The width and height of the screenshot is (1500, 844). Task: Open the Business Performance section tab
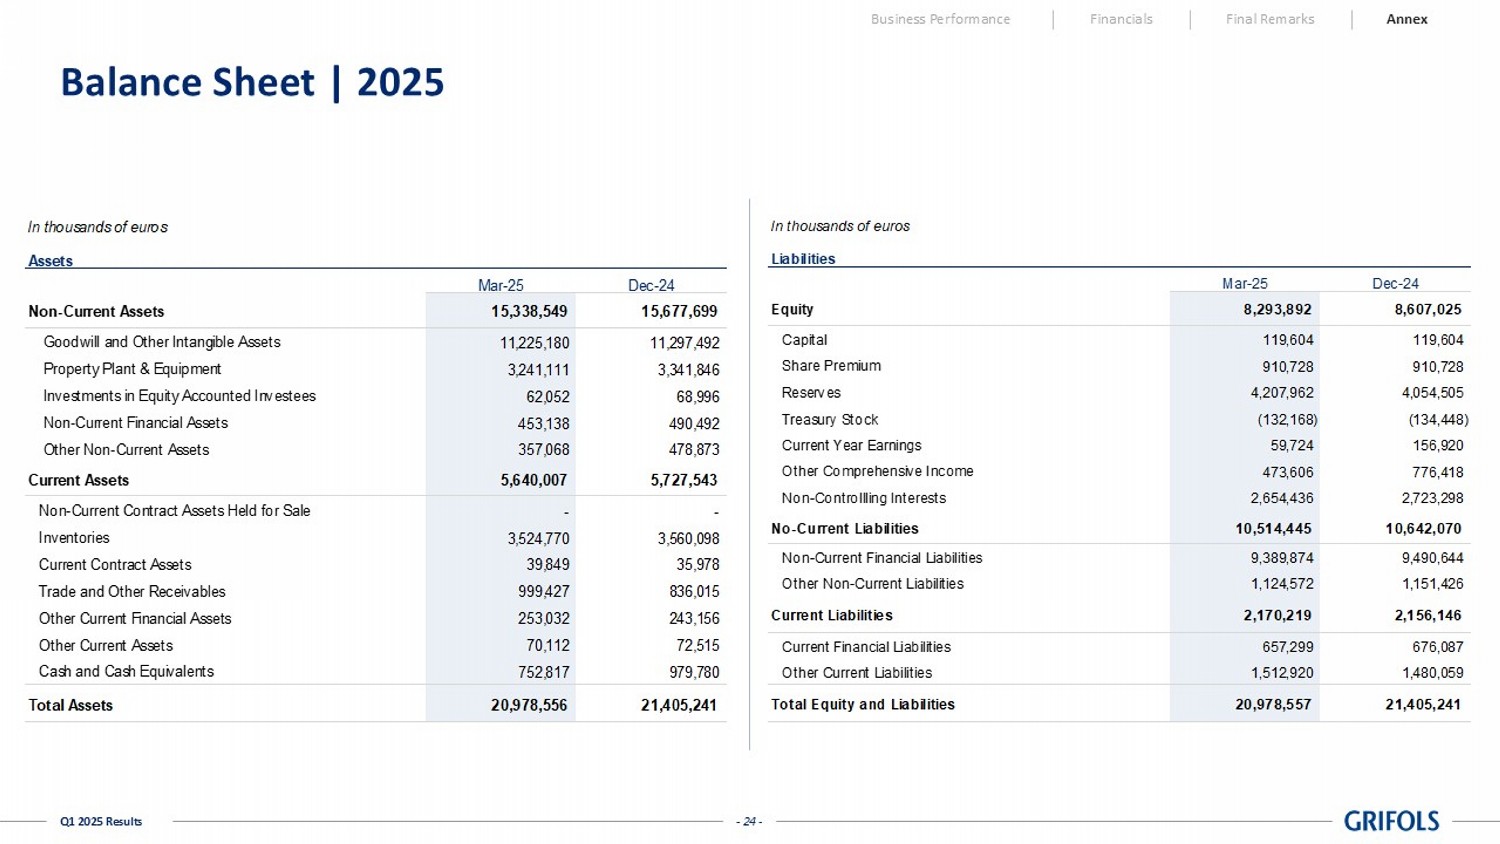[940, 19]
